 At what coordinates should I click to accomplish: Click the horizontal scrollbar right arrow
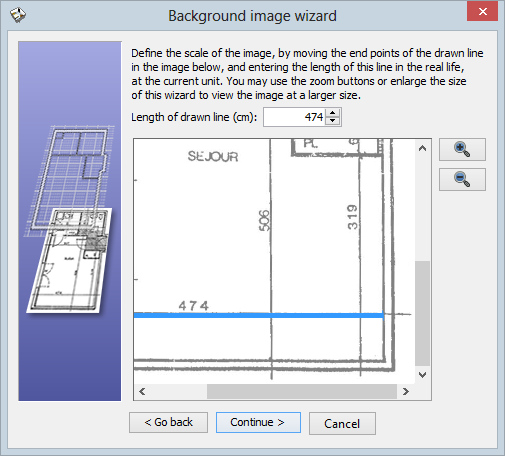pyautogui.click(x=406, y=391)
